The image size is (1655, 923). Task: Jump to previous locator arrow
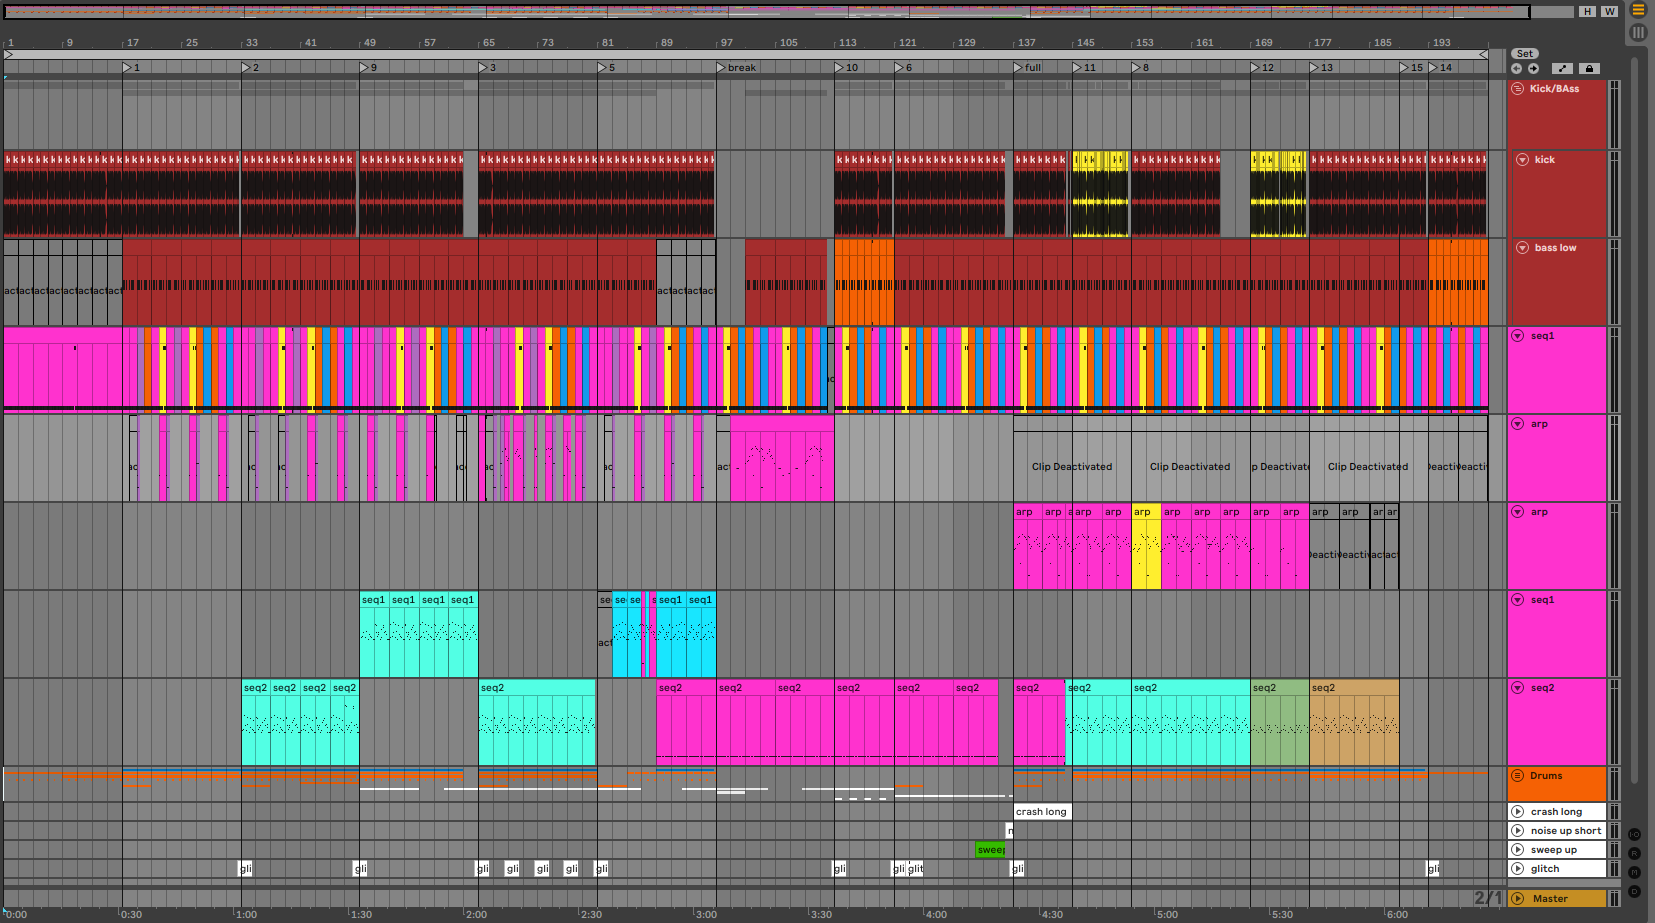coord(1516,68)
